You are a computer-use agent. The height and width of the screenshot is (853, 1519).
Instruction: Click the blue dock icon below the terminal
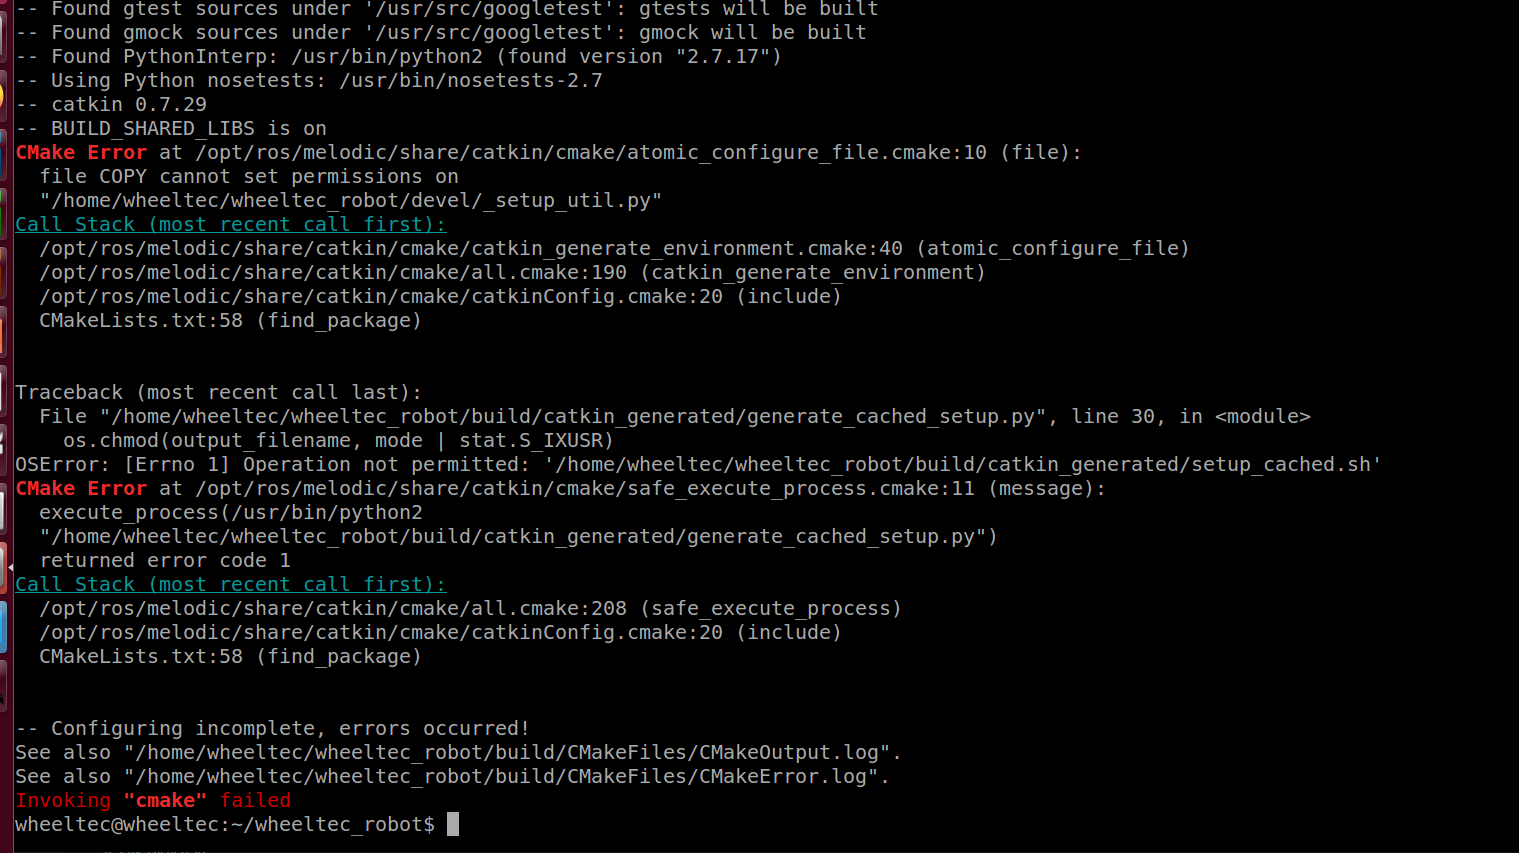click(x=4, y=628)
